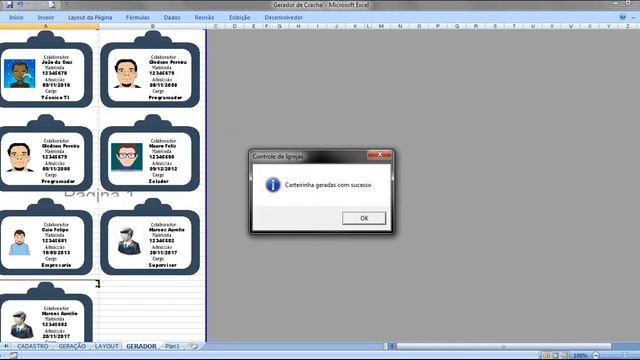
Task: Switch to the Fórmulas ribbon tab
Action: click(138, 18)
